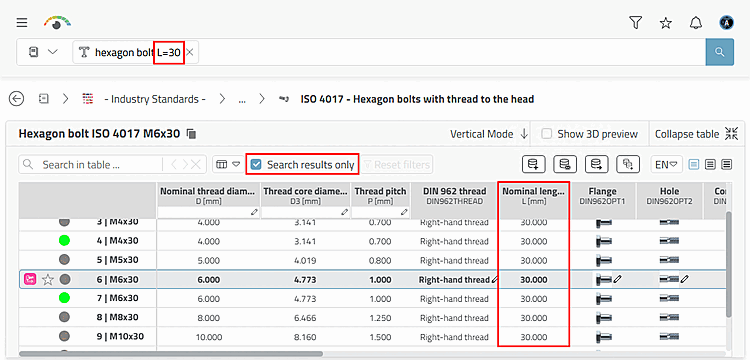Click the database add-row icon
This screenshot has width=750, height=360.
[533, 164]
